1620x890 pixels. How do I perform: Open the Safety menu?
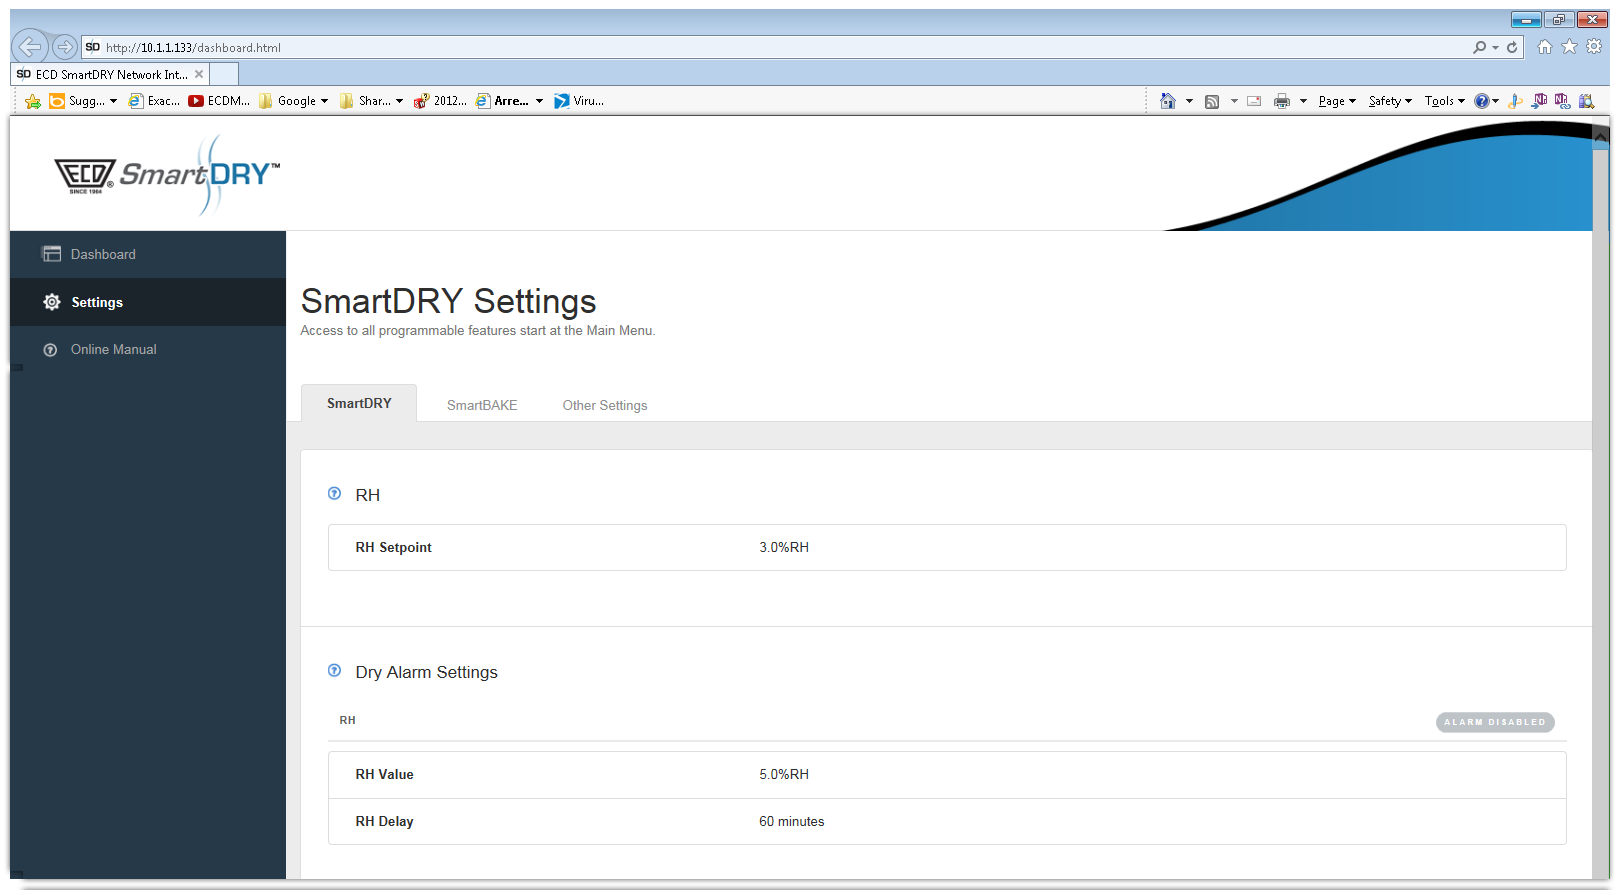(1390, 101)
